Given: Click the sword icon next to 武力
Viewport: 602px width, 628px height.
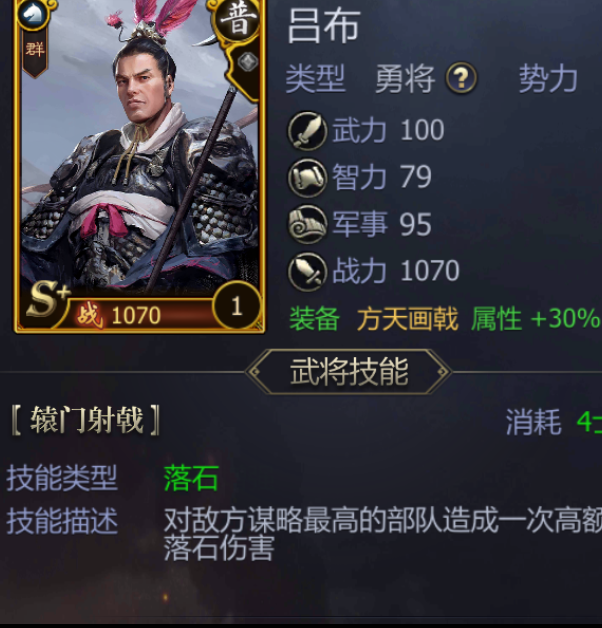Looking at the screenshot, I should (x=307, y=131).
